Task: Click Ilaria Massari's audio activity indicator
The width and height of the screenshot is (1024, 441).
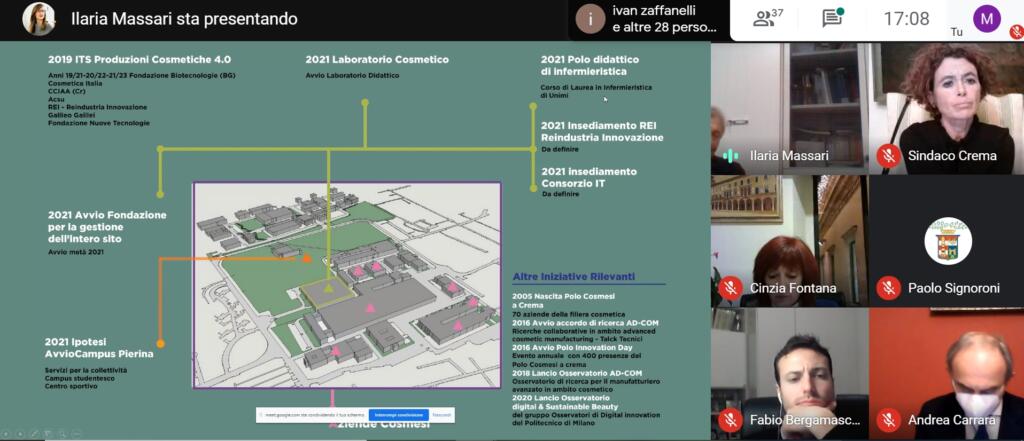Action: tap(731, 155)
